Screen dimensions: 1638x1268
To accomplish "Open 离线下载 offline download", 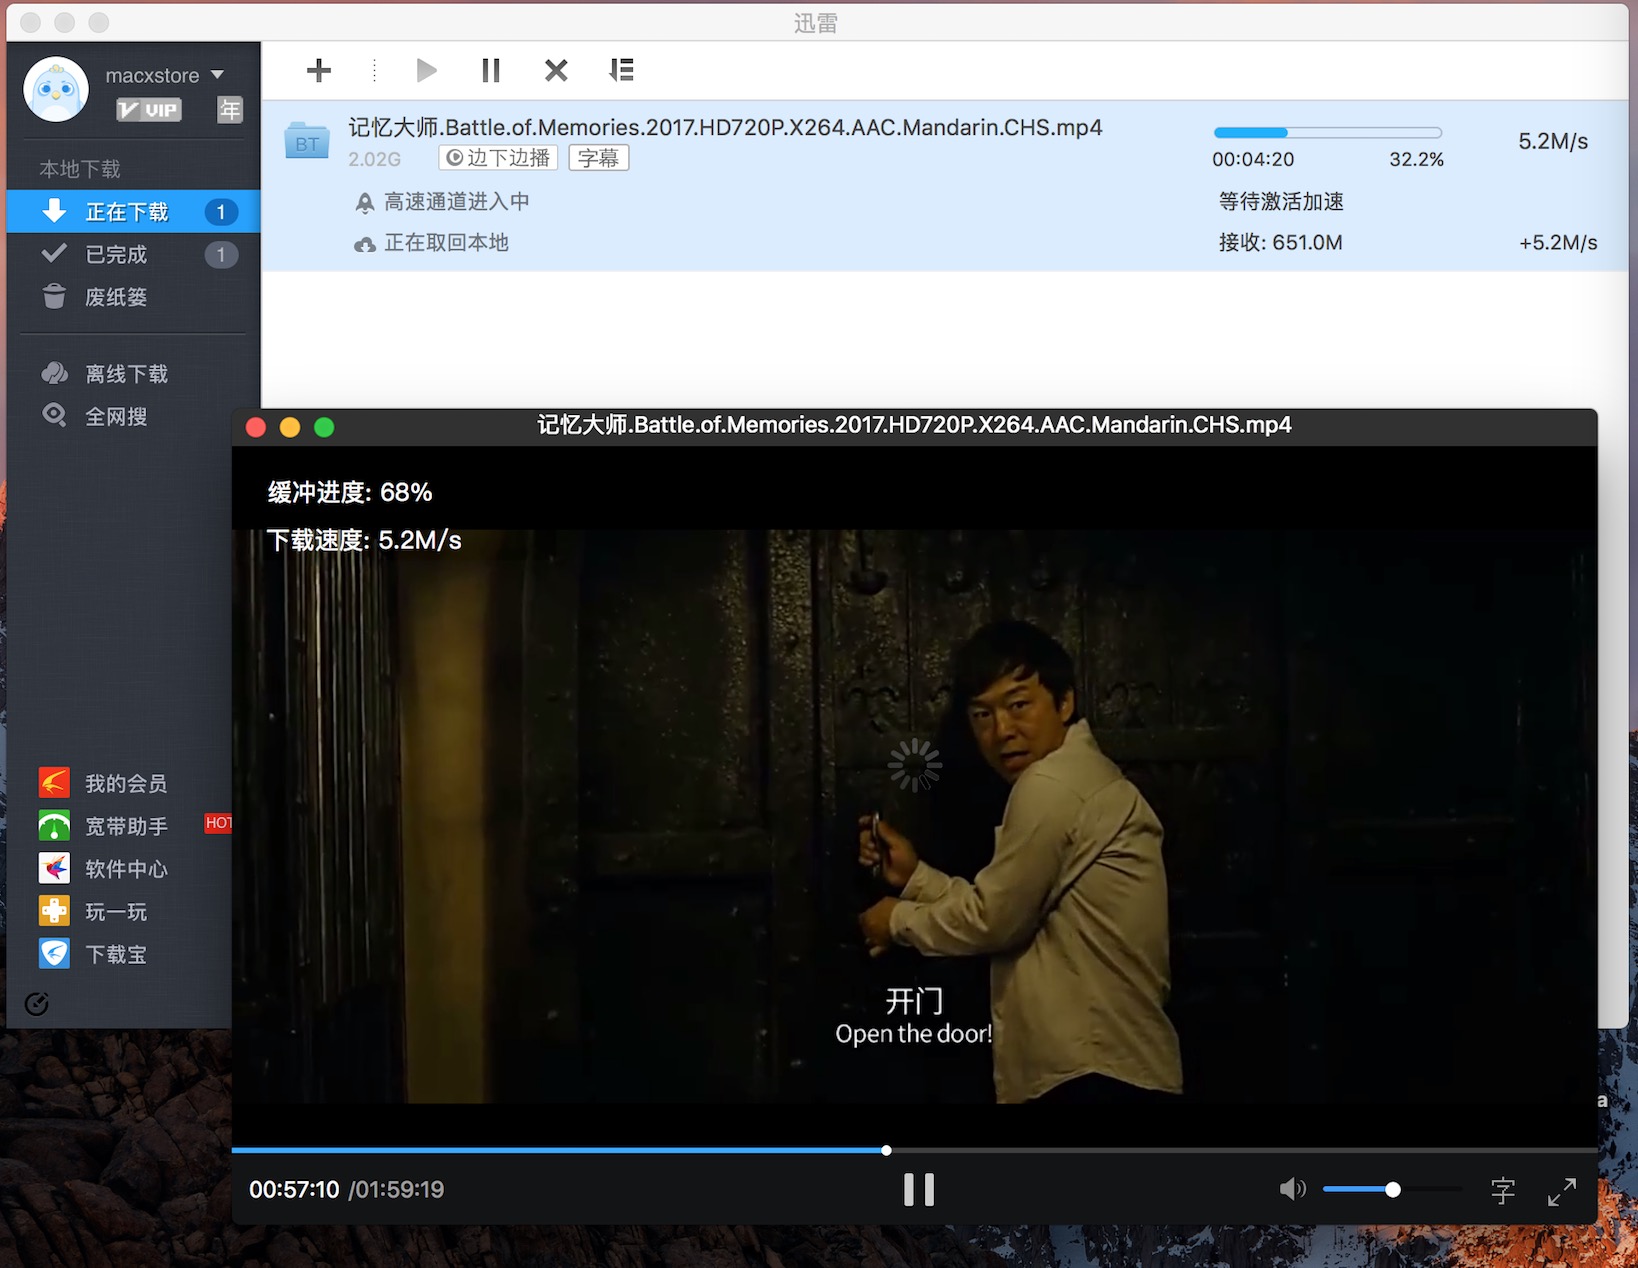I will click(x=133, y=374).
